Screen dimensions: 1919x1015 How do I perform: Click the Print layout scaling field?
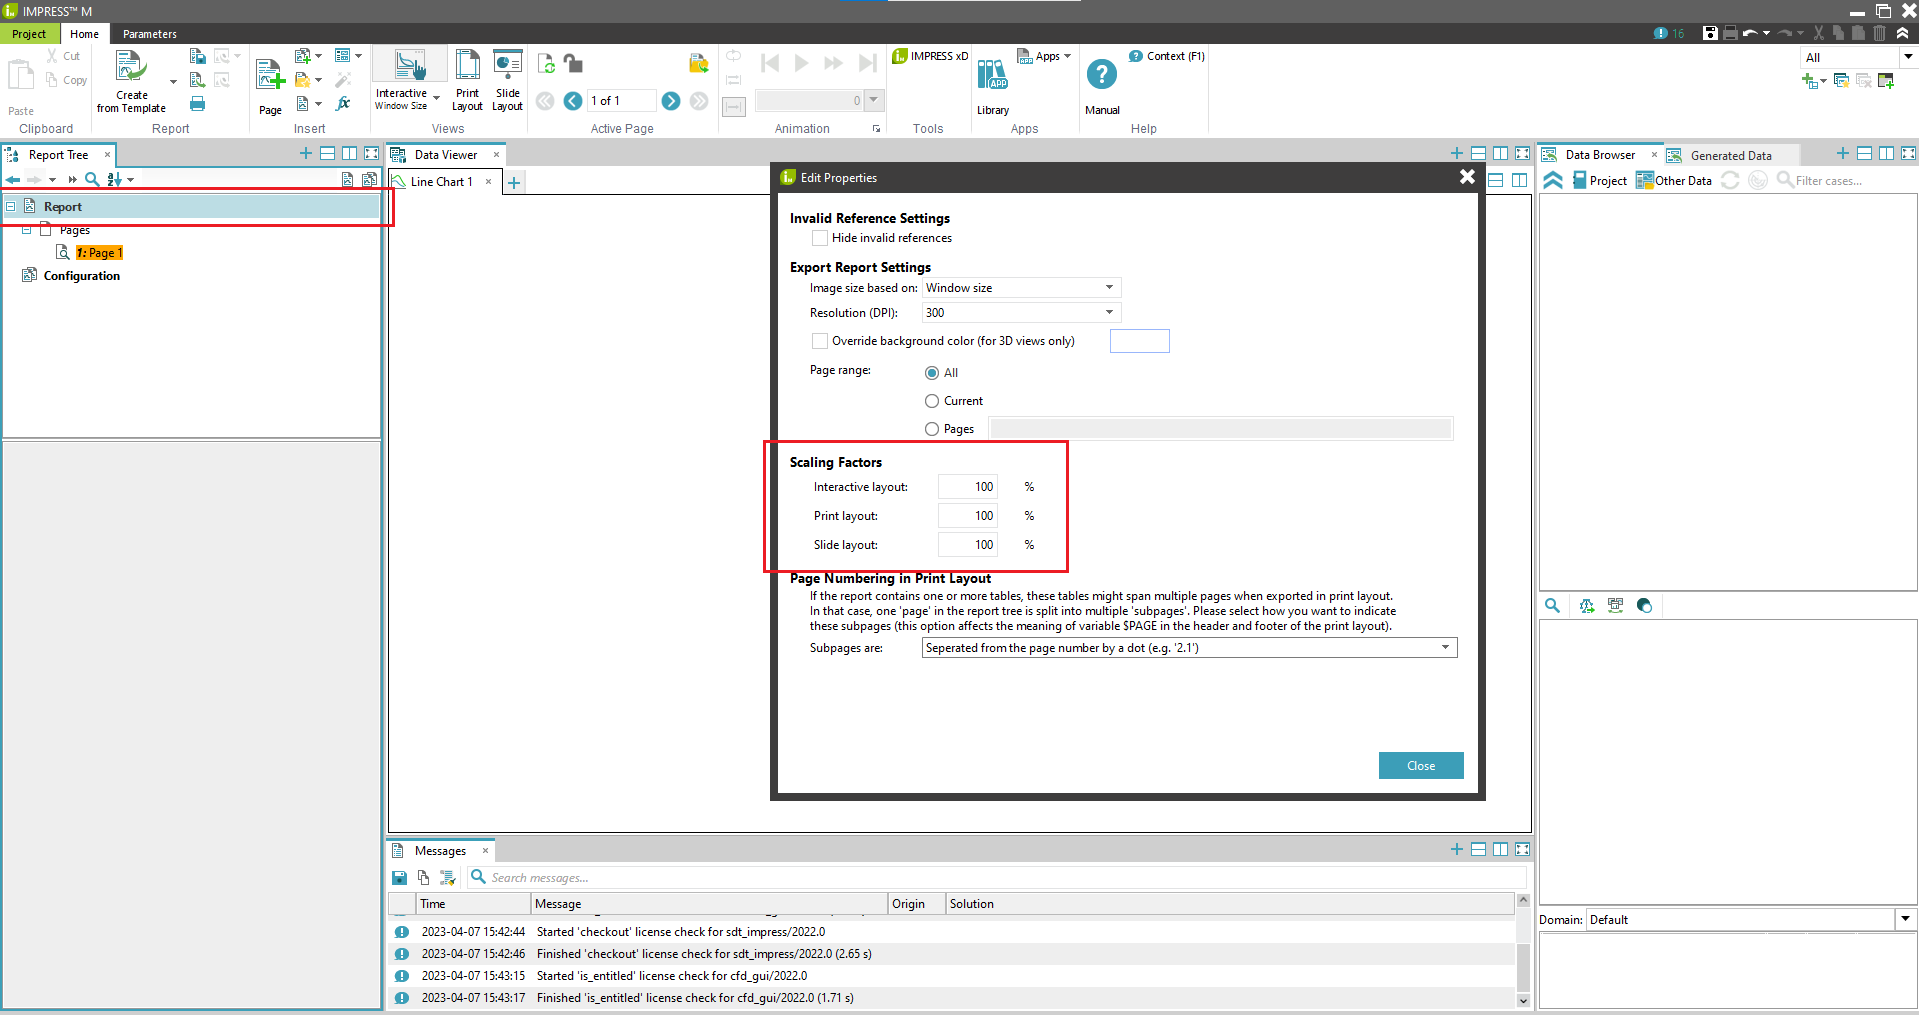(968, 516)
